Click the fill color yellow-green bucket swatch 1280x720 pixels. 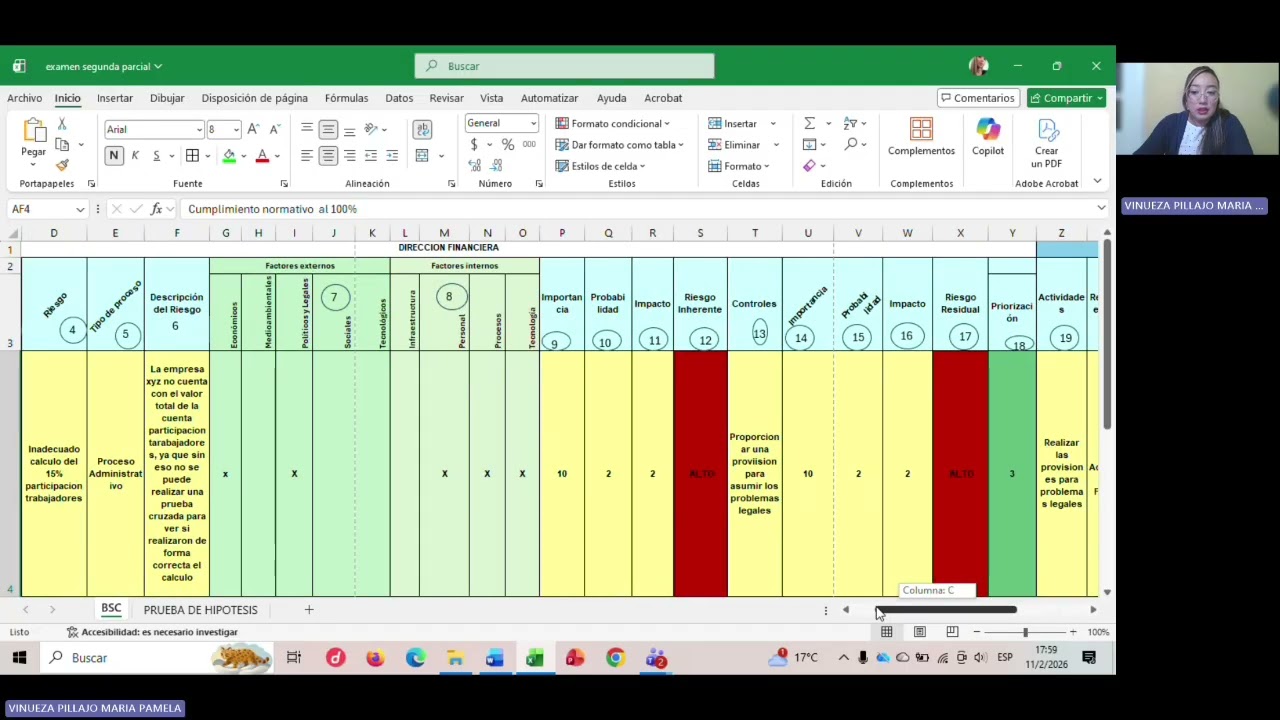click(229, 156)
